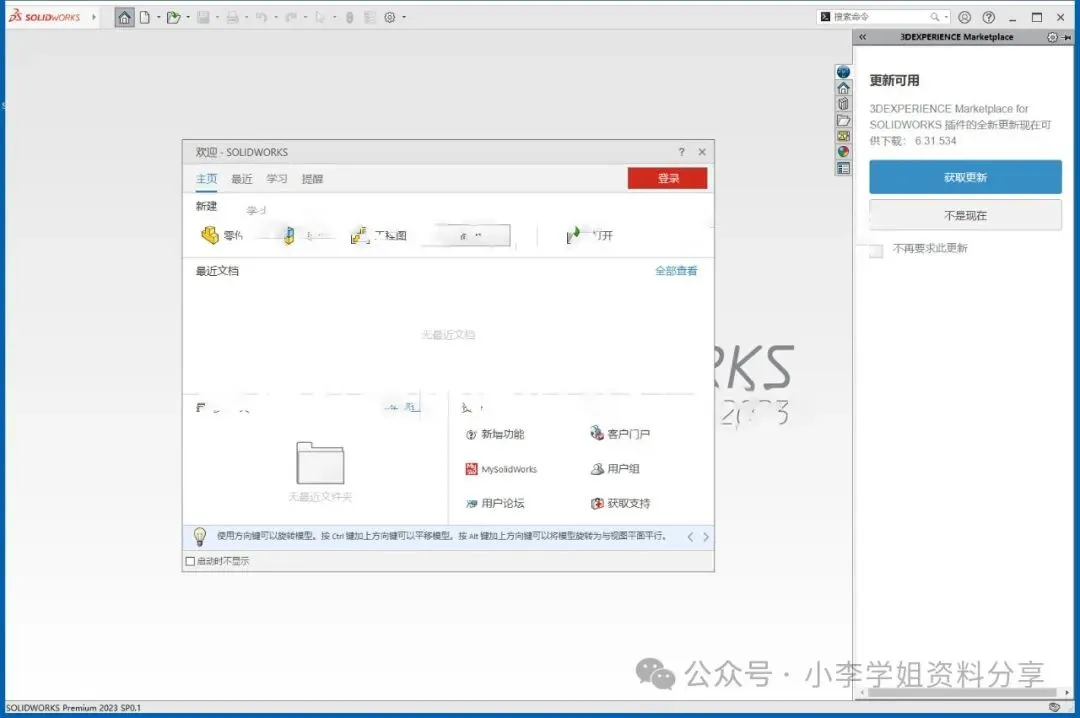Click the Open folder icon in the toolbar
Image resolution: width=1080 pixels, height=718 pixels.
(173, 17)
